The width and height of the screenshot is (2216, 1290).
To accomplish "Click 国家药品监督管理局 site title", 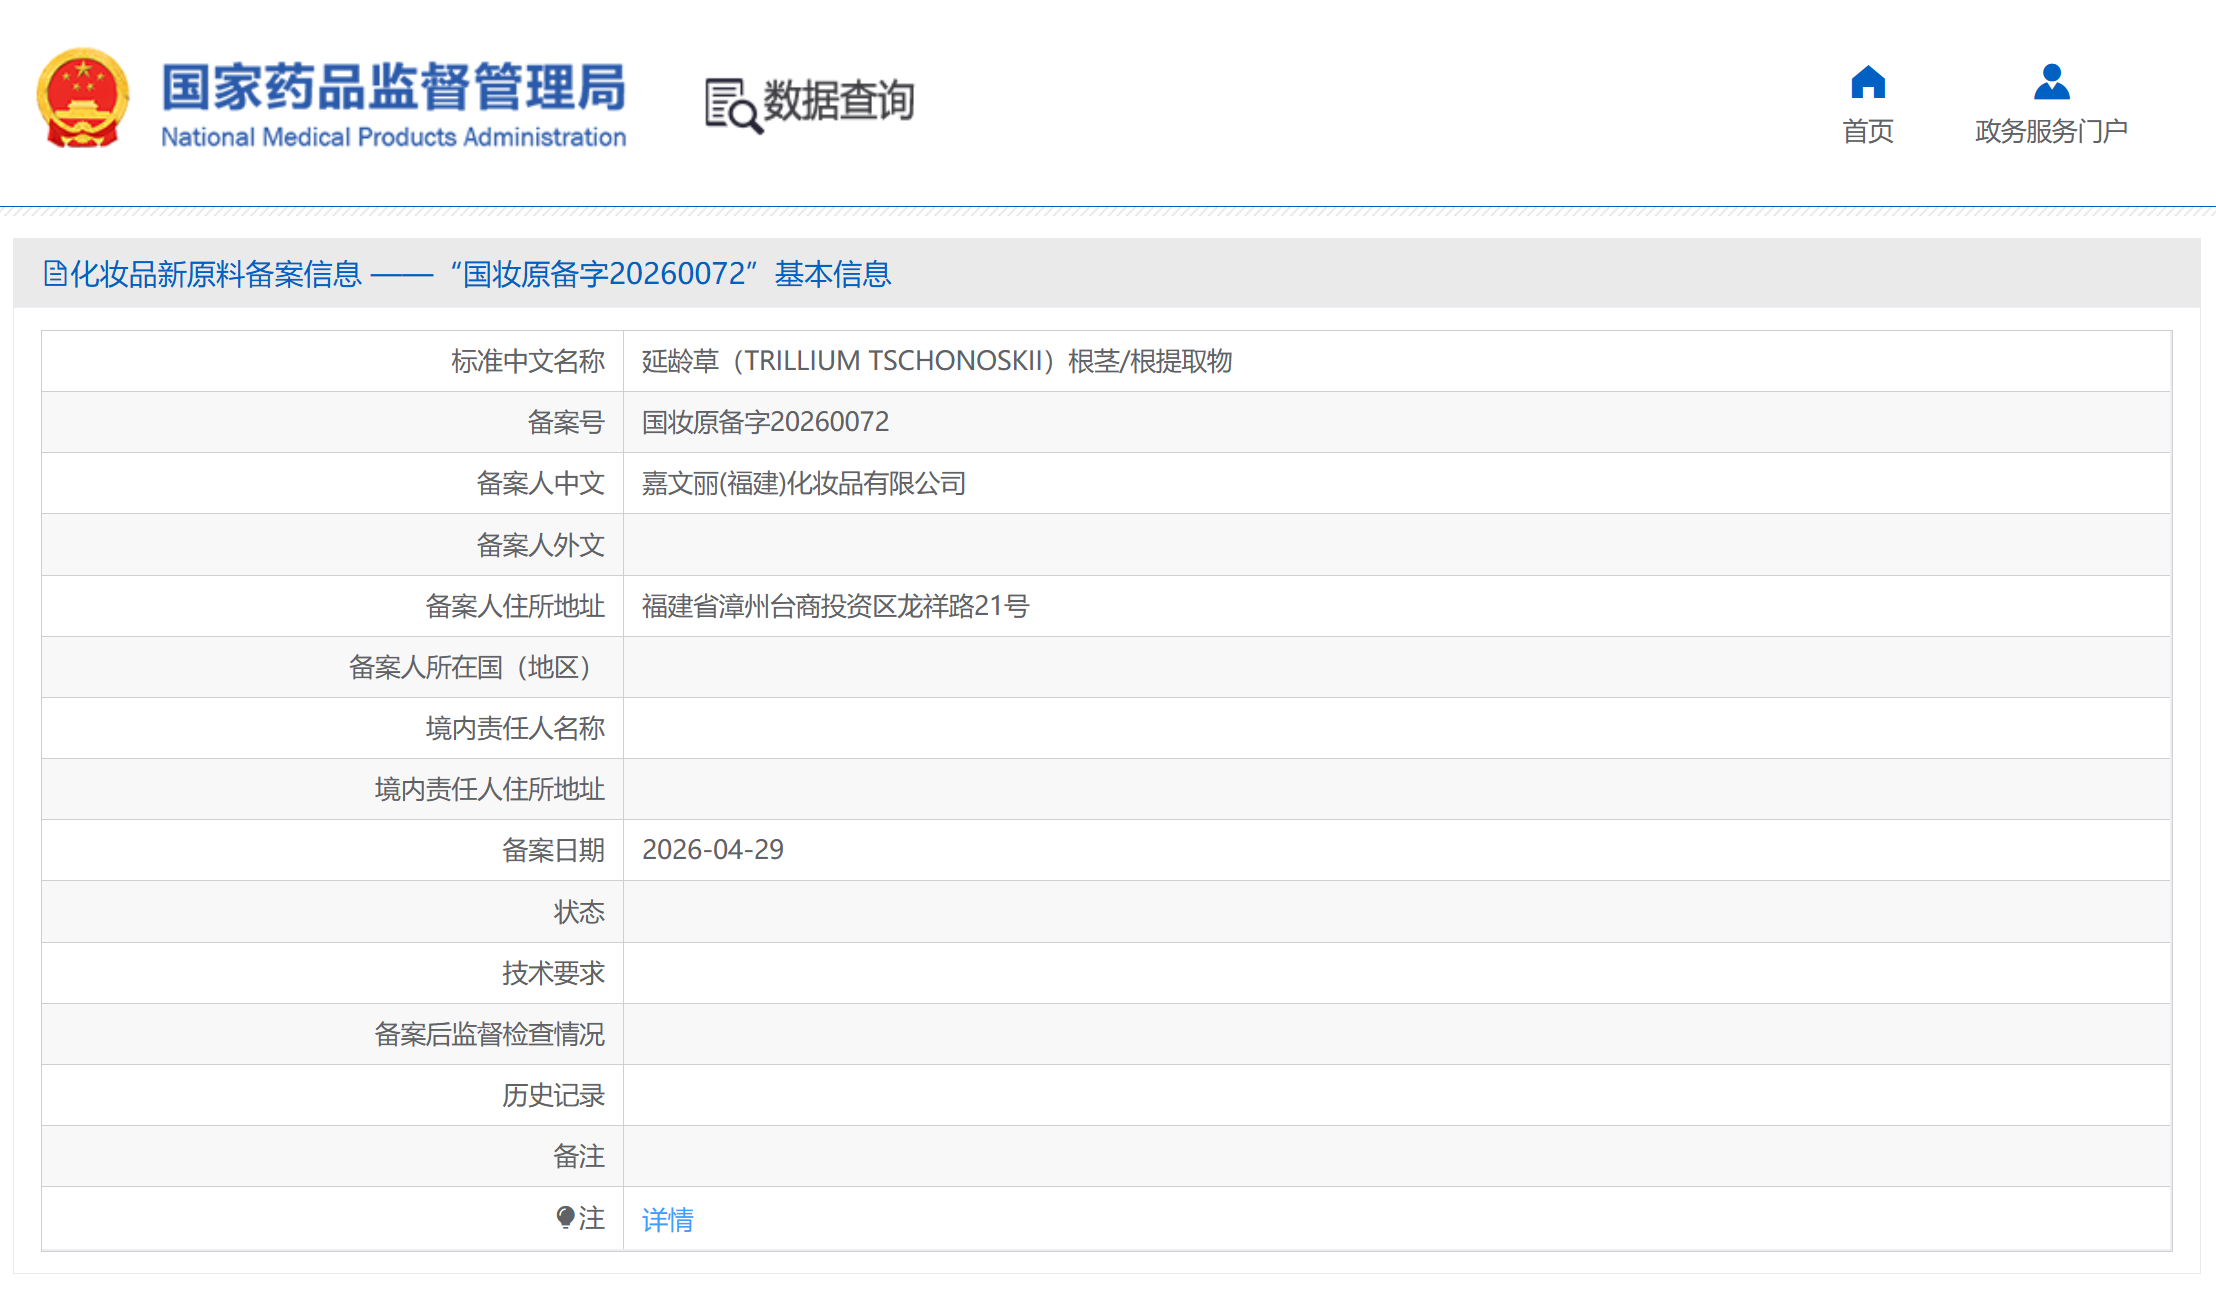I will tap(393, 87).
